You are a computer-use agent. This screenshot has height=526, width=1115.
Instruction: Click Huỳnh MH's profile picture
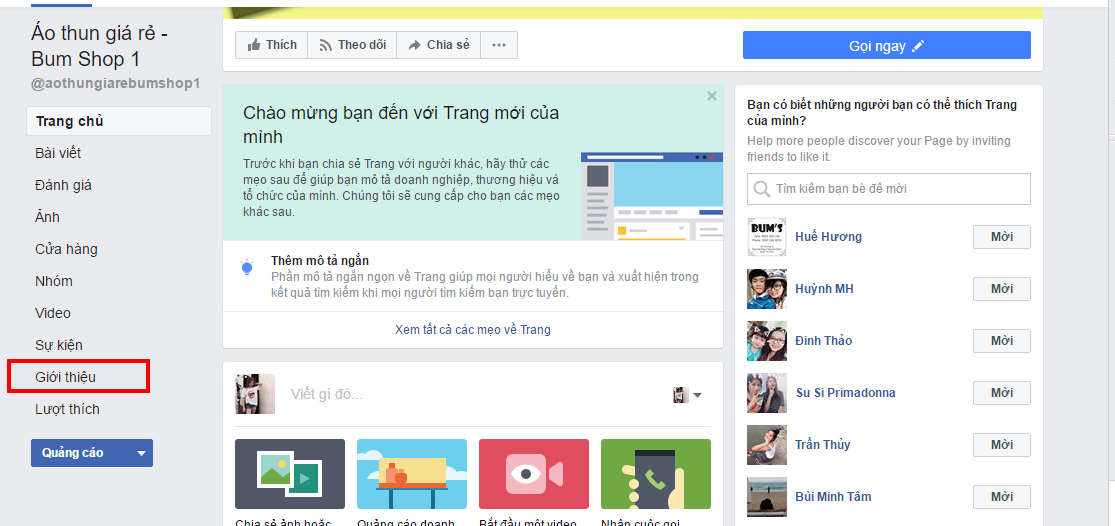click(767, 289)
